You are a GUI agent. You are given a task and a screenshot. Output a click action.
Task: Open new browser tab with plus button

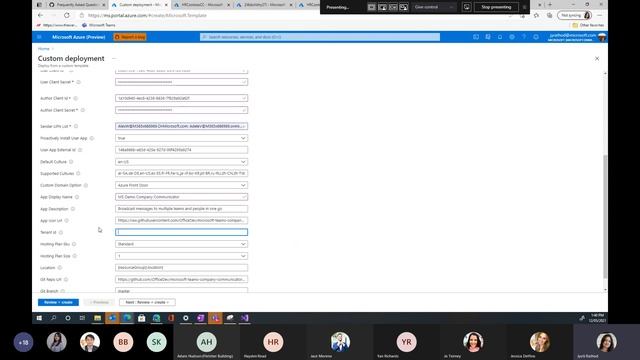(550, 4)
